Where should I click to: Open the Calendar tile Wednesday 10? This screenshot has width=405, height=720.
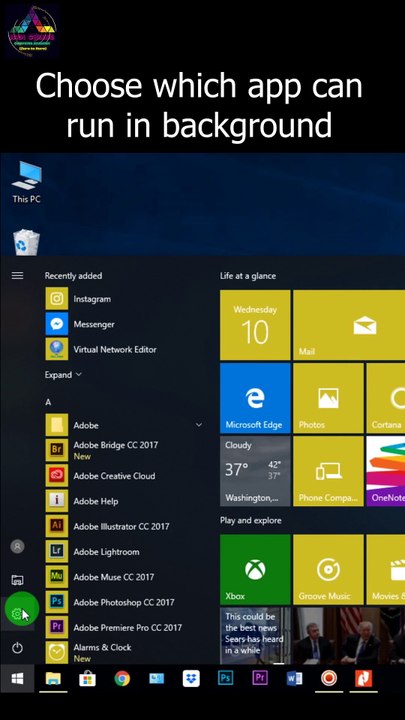pos(255,325)
